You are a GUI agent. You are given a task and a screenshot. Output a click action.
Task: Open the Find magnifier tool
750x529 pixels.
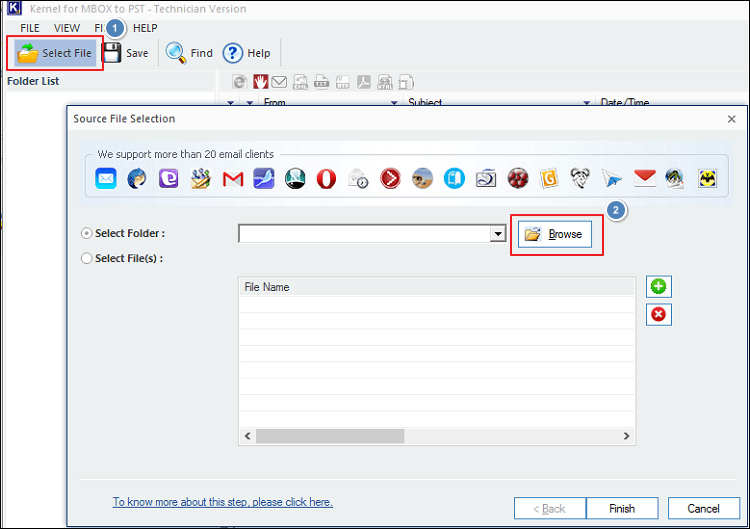pos(176,53)
